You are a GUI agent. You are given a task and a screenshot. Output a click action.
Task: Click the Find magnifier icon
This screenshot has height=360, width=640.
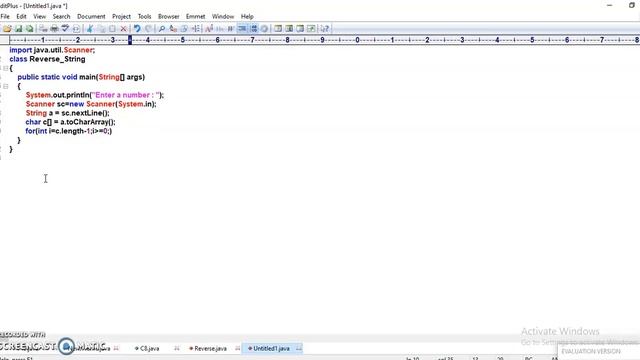[x=162, y=29]
